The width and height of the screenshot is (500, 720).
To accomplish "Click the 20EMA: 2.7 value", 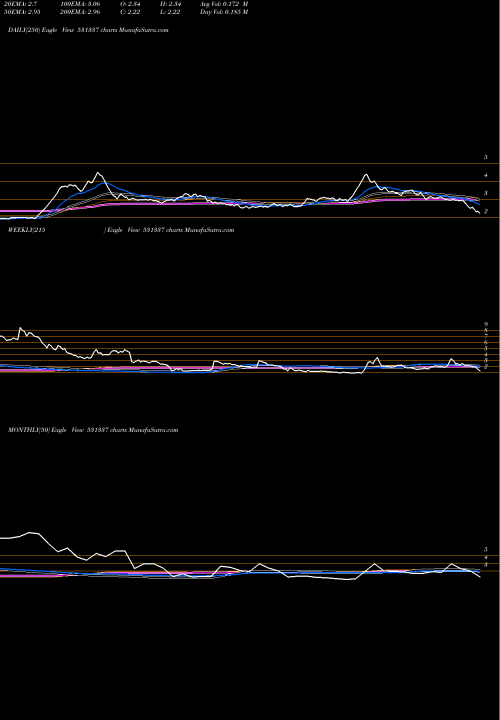I will [23, 4].
